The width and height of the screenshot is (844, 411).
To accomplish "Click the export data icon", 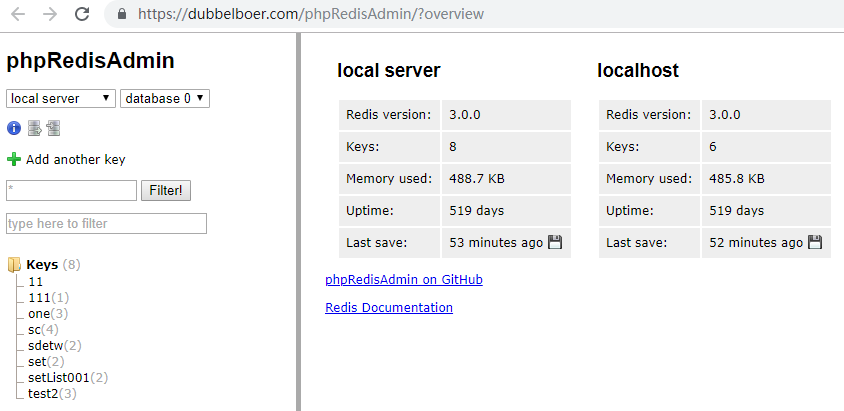I will (34, 129).
